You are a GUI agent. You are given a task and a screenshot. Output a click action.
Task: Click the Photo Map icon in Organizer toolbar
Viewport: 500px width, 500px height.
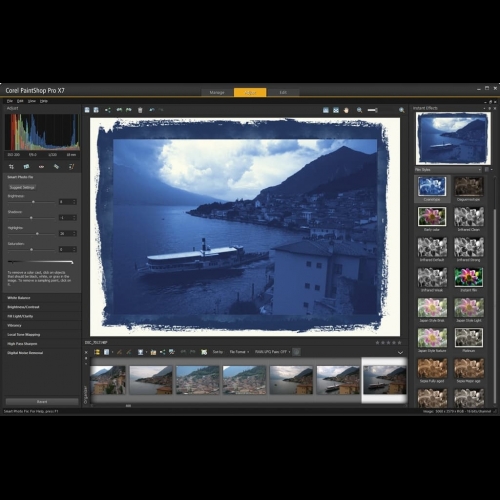point(172,352)
